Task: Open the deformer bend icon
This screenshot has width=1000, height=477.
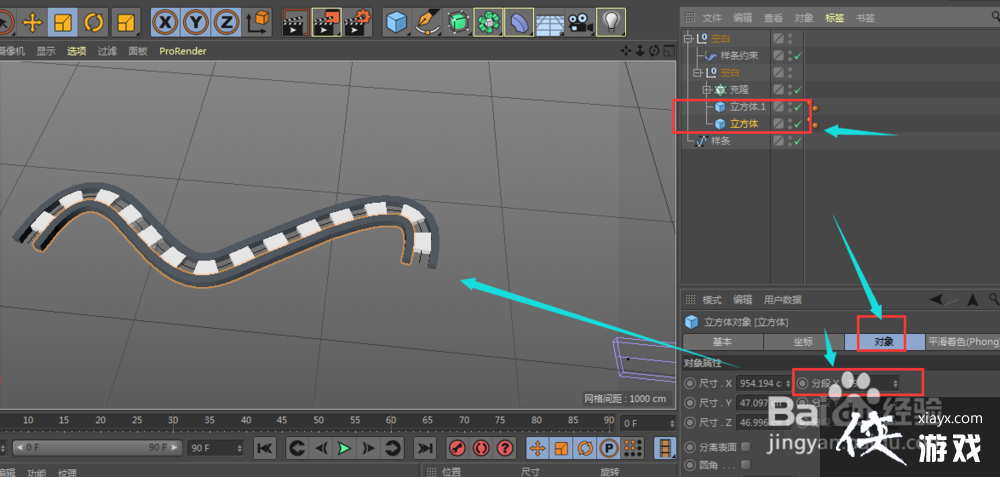Action: 518,23
